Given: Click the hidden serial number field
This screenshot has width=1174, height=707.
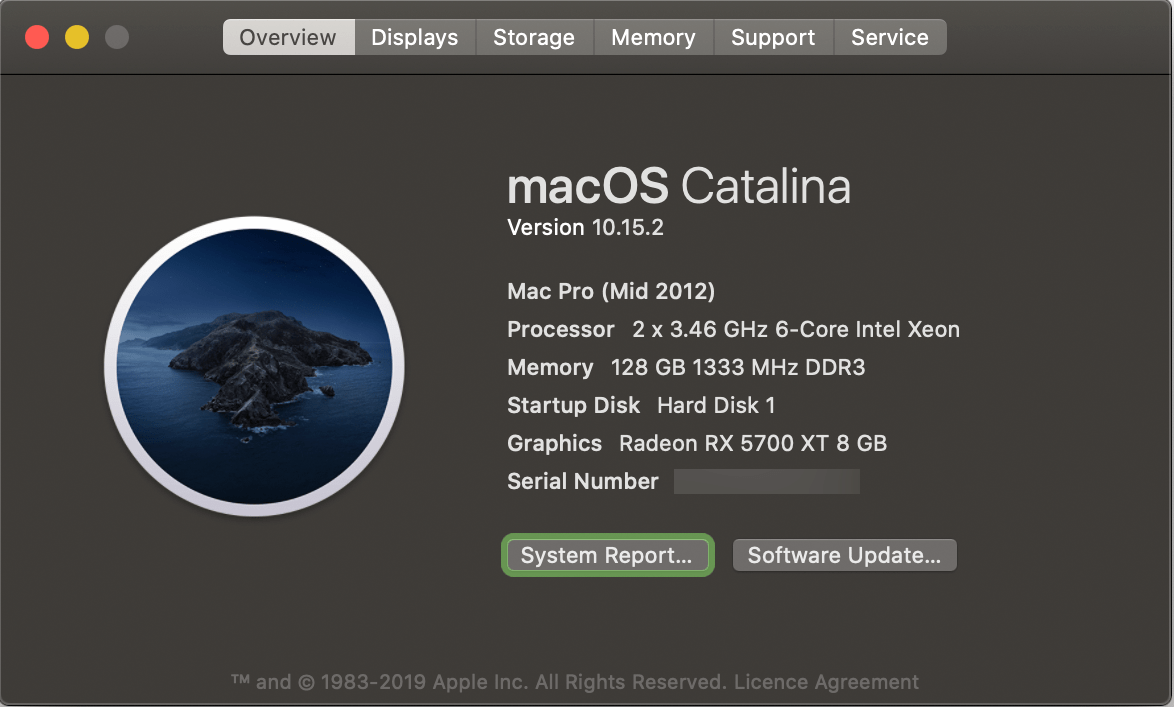Looking at the screenshot, I should (x=766, y=482).
